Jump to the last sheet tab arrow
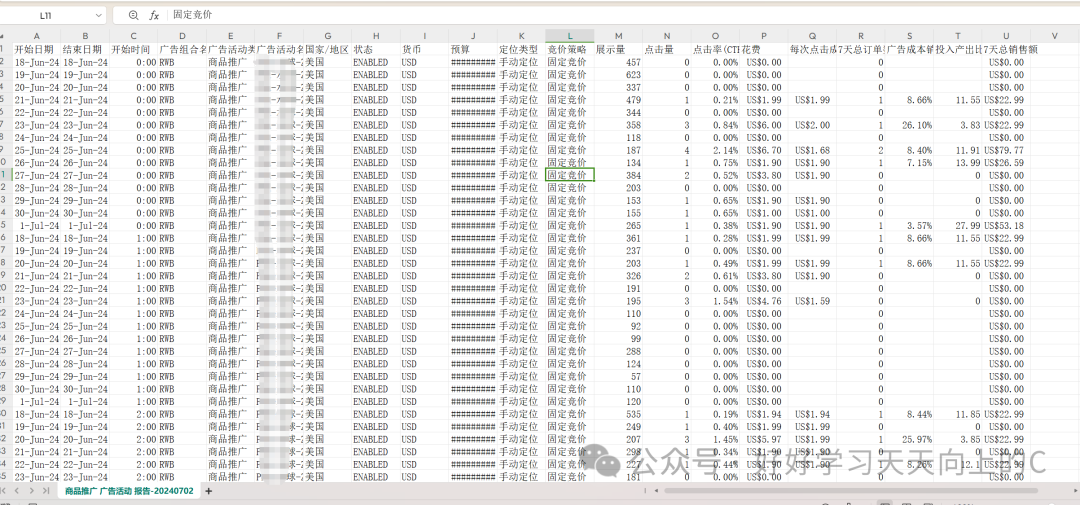The width and height of the screenshot is (1080, 505). [45, 491]
